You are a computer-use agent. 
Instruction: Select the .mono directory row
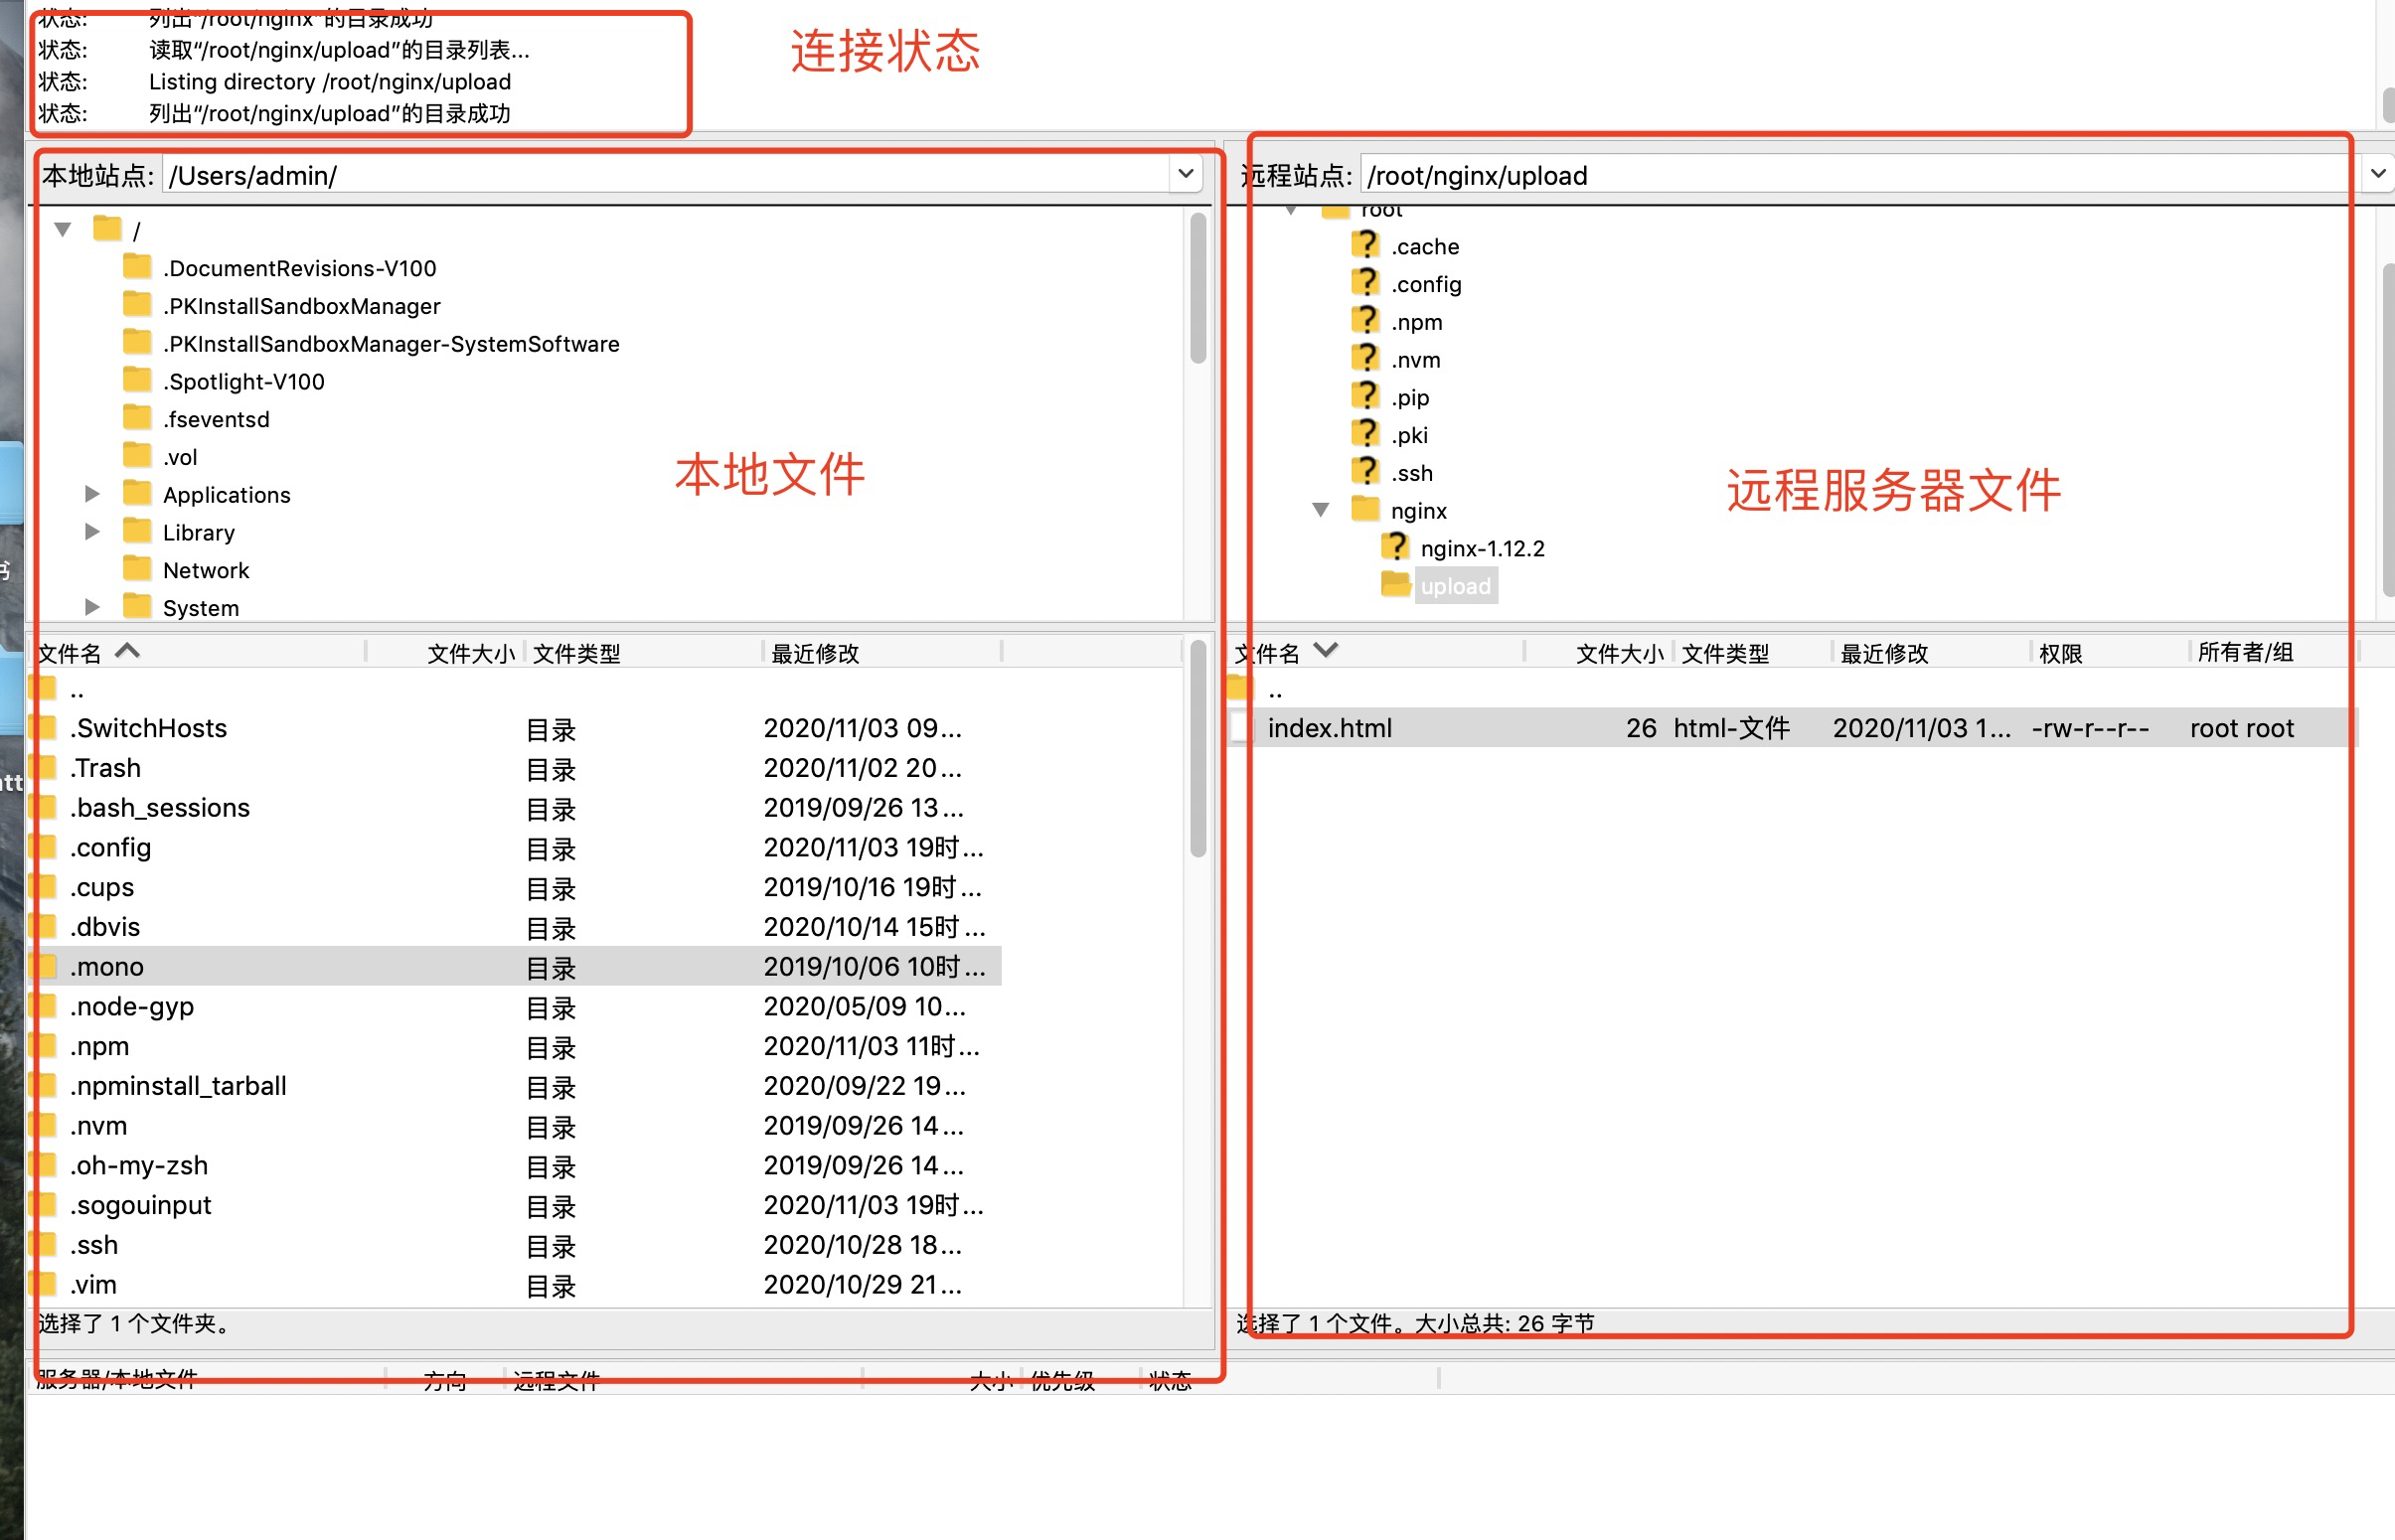click(107, 967)
